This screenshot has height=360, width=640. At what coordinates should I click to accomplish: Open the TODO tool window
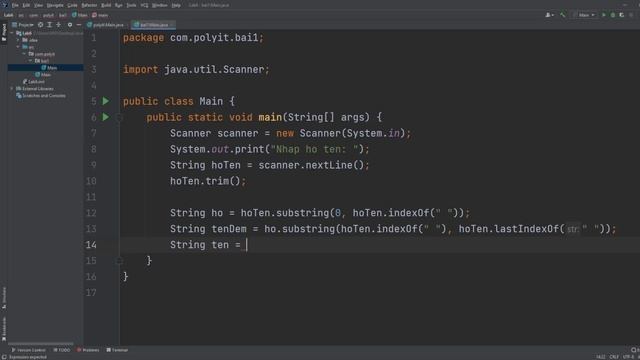point(62,350)
